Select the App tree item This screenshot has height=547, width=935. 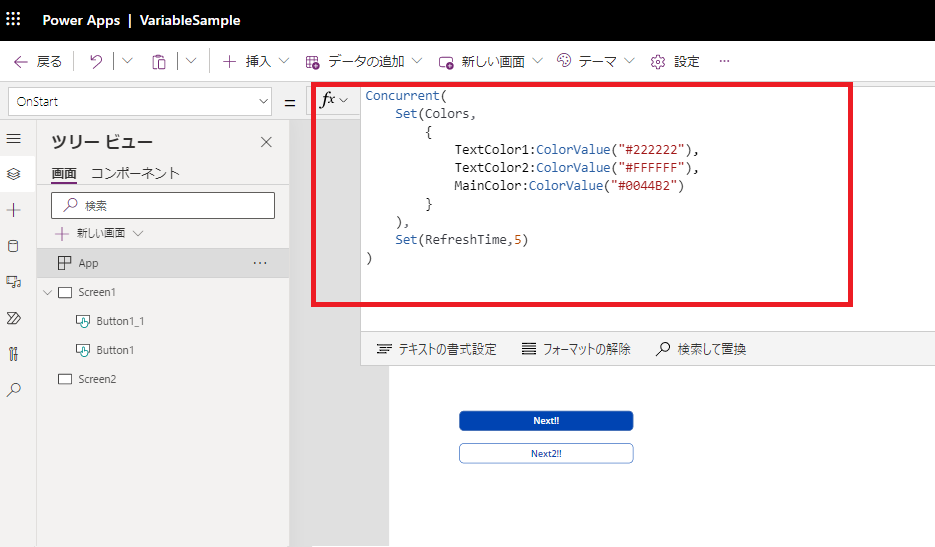pyautogui.click(x=163, y=263)
